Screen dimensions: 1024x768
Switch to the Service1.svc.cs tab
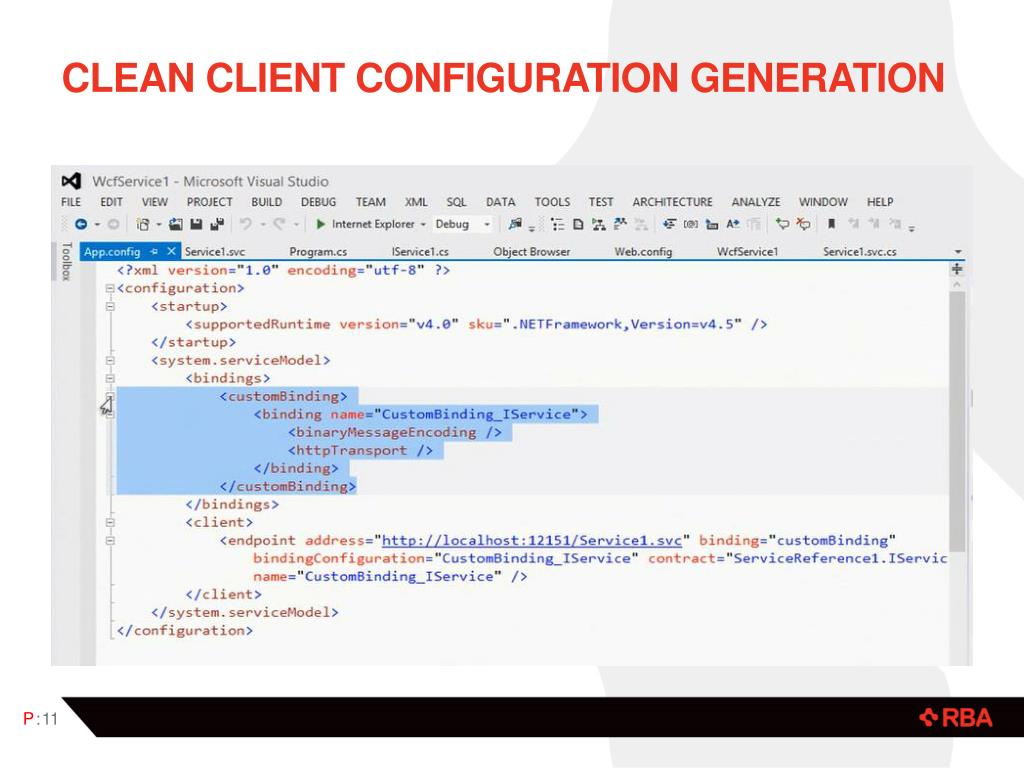pyautogui.click(x=859, y=251)
